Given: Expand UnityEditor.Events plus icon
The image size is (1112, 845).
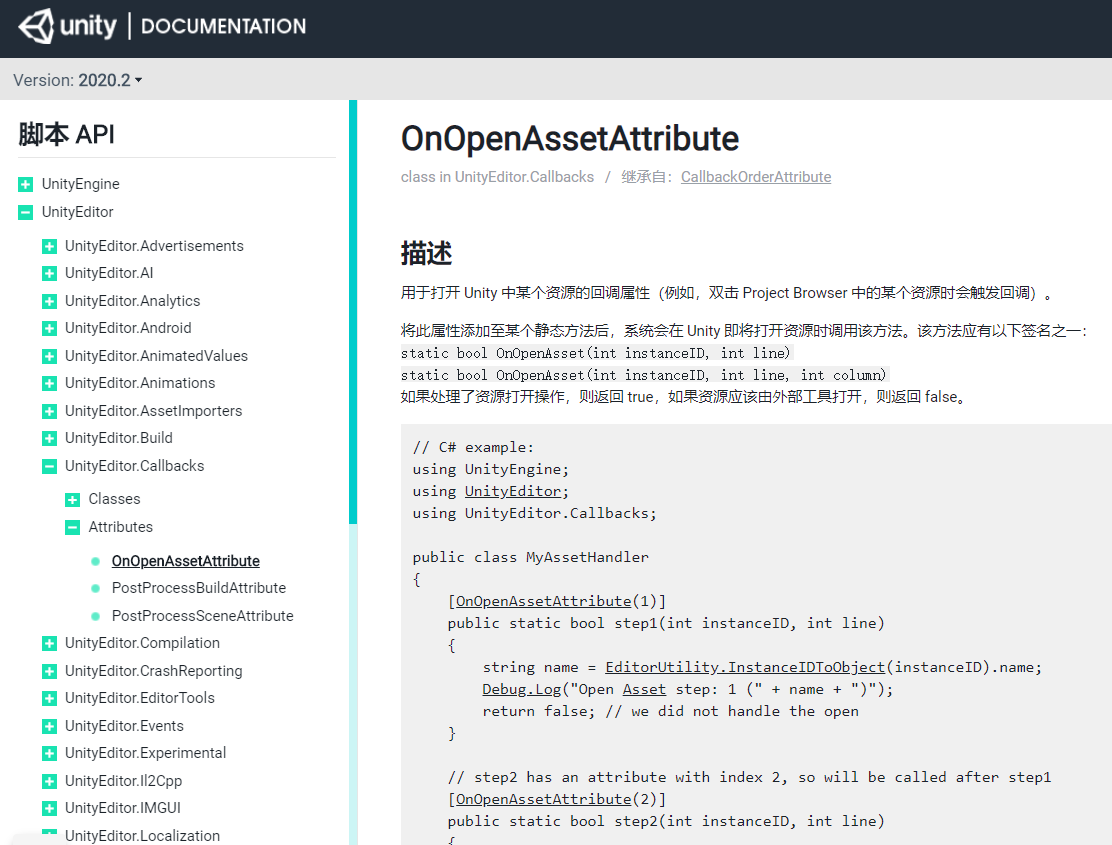Looking at the screenshot, I should coord(49,726).
